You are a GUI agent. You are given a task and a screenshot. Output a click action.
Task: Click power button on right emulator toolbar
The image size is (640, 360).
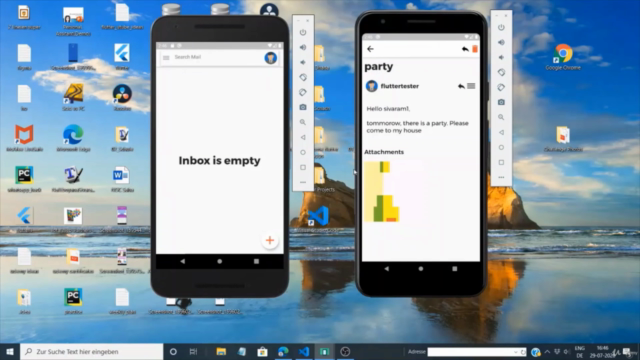pos(501,27)
